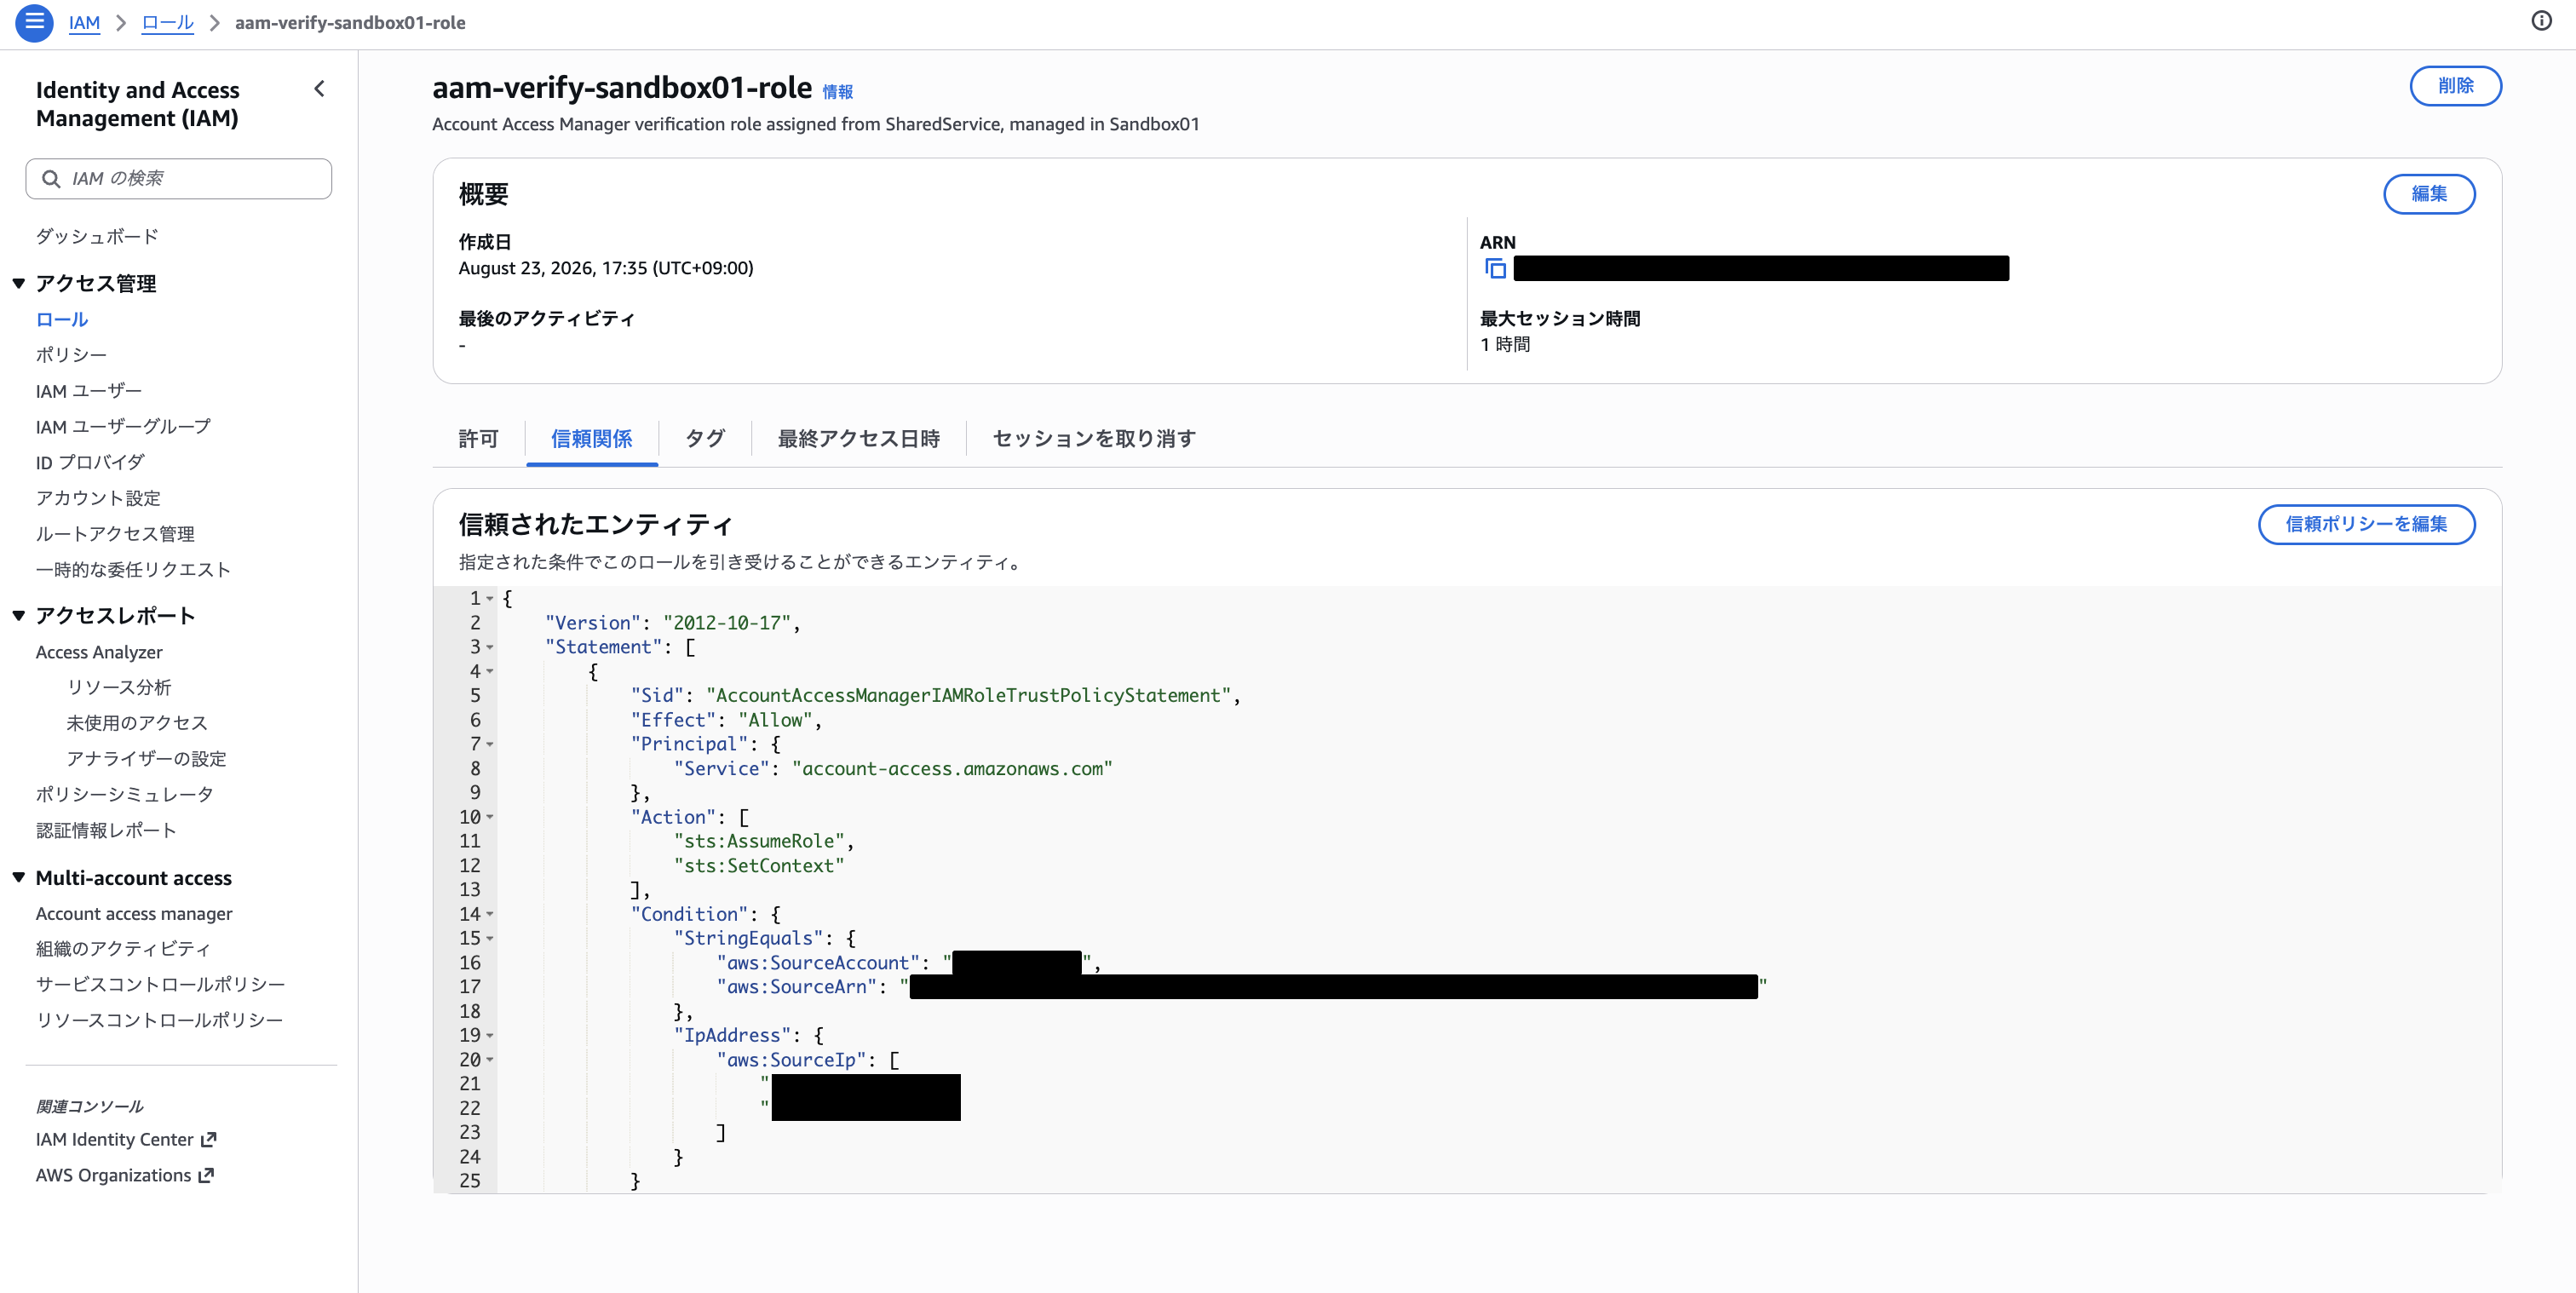Fold the Statement array at line 3
2576x1293 pixels.
490,648
